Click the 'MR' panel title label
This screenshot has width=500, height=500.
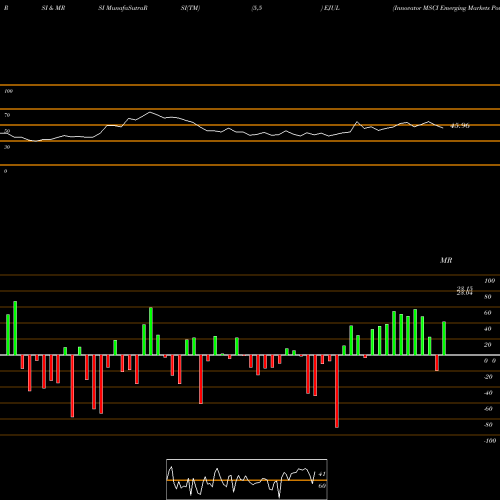point(446,260)
